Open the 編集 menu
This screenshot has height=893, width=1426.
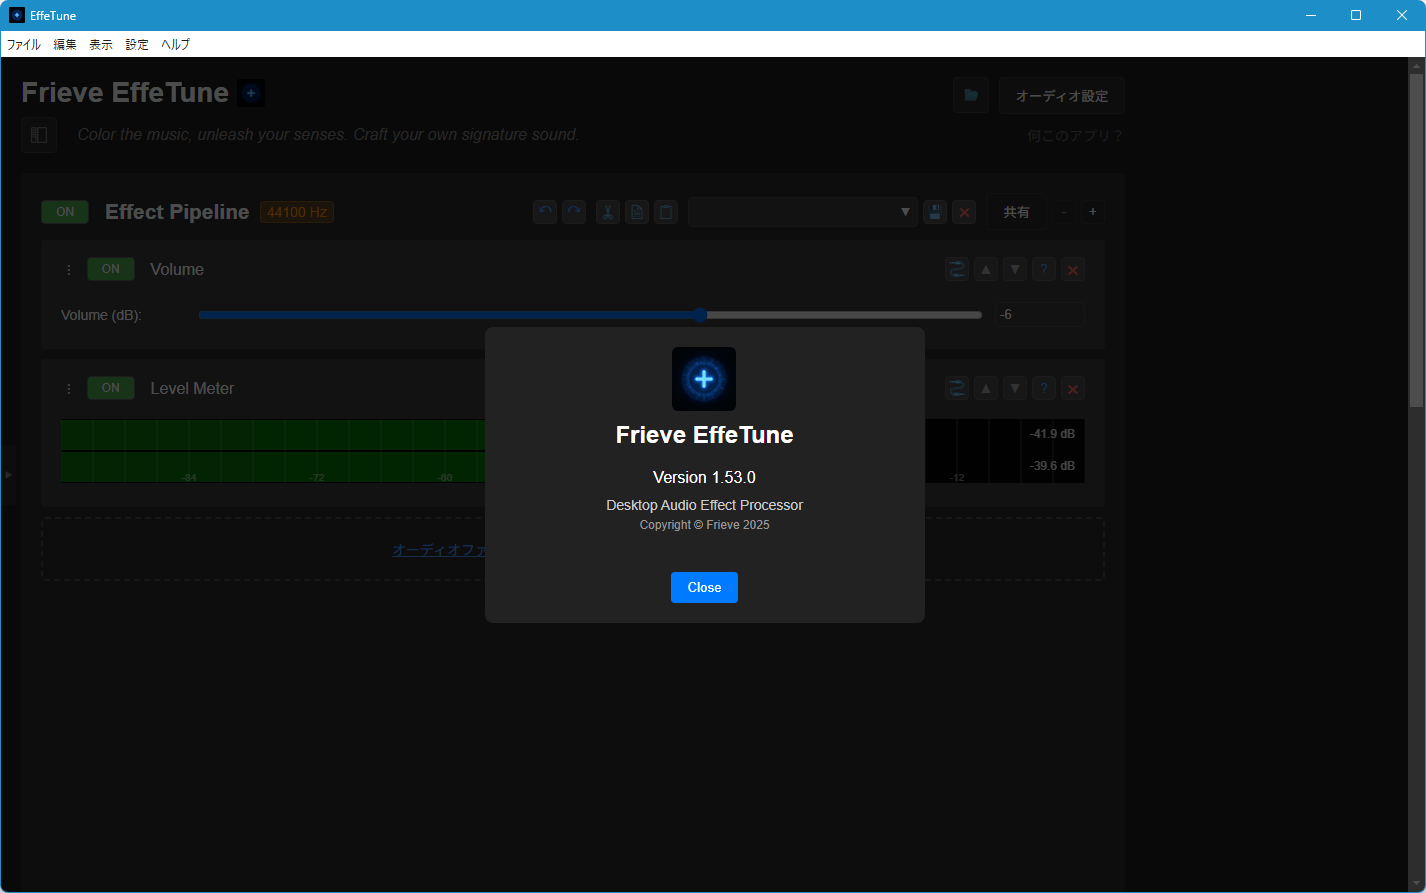65,44
